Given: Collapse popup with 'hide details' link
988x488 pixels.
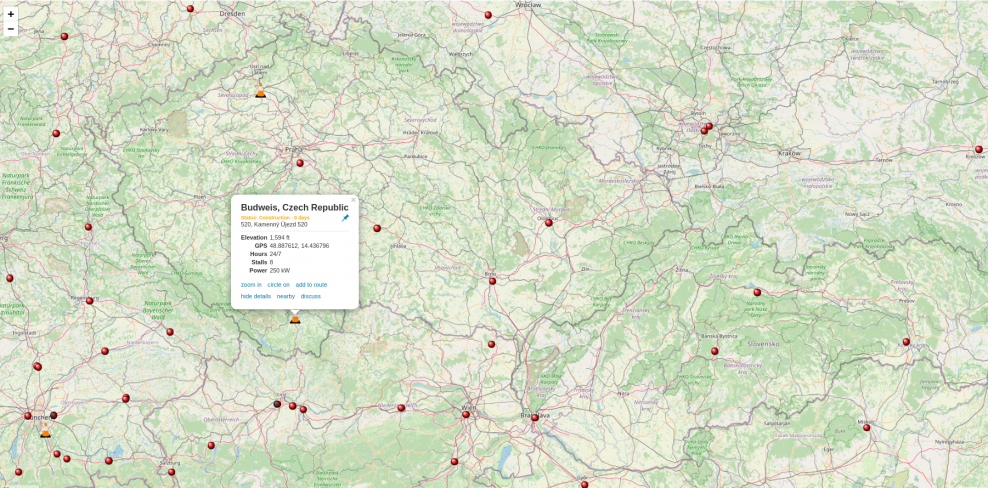Looking at the screenshot, I should 256,296.
